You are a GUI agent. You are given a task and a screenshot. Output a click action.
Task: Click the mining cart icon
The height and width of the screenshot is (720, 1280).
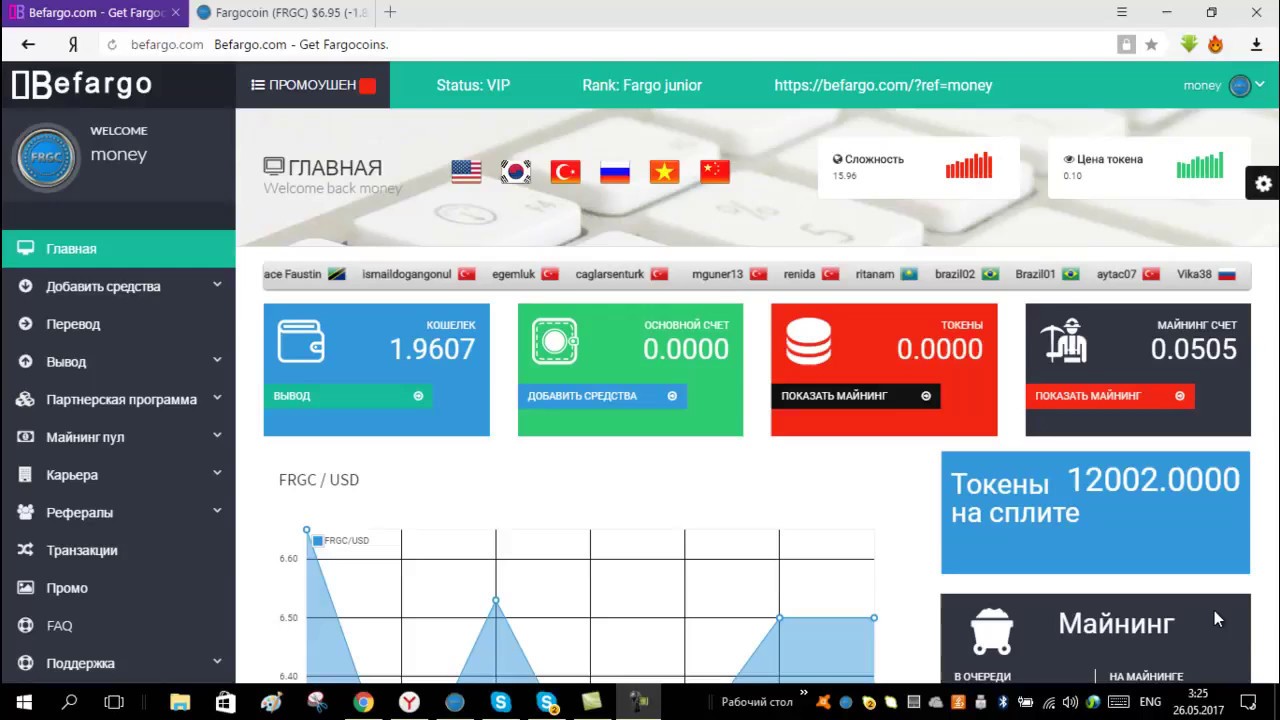click(x=991, y=630)
